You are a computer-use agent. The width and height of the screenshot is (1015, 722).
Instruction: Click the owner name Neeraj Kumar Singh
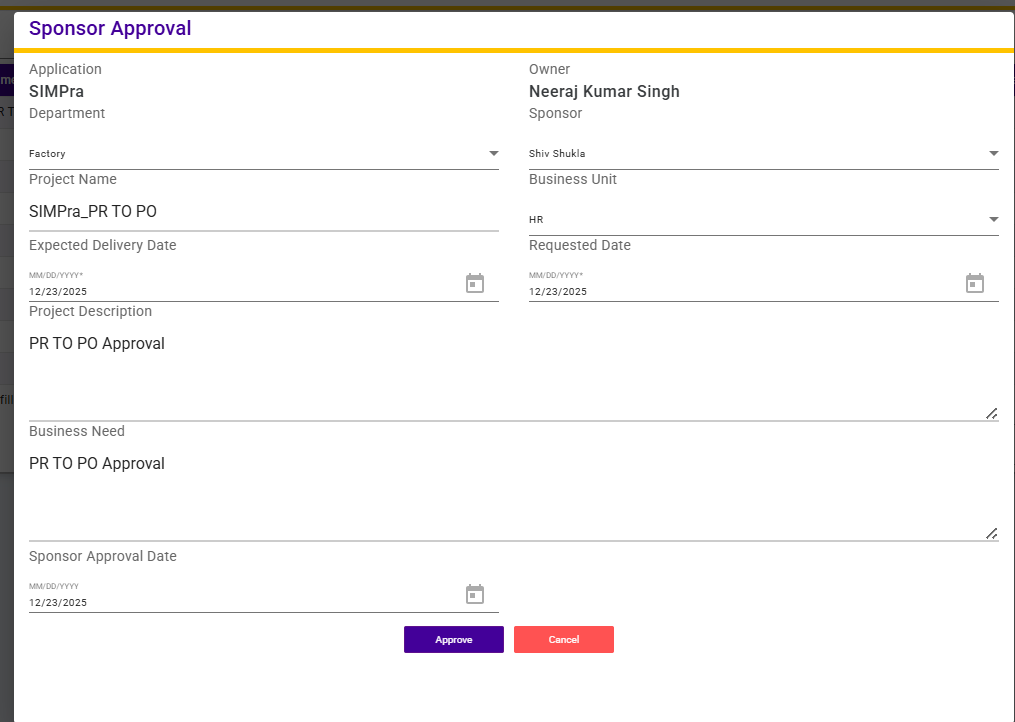click(604, 92)
